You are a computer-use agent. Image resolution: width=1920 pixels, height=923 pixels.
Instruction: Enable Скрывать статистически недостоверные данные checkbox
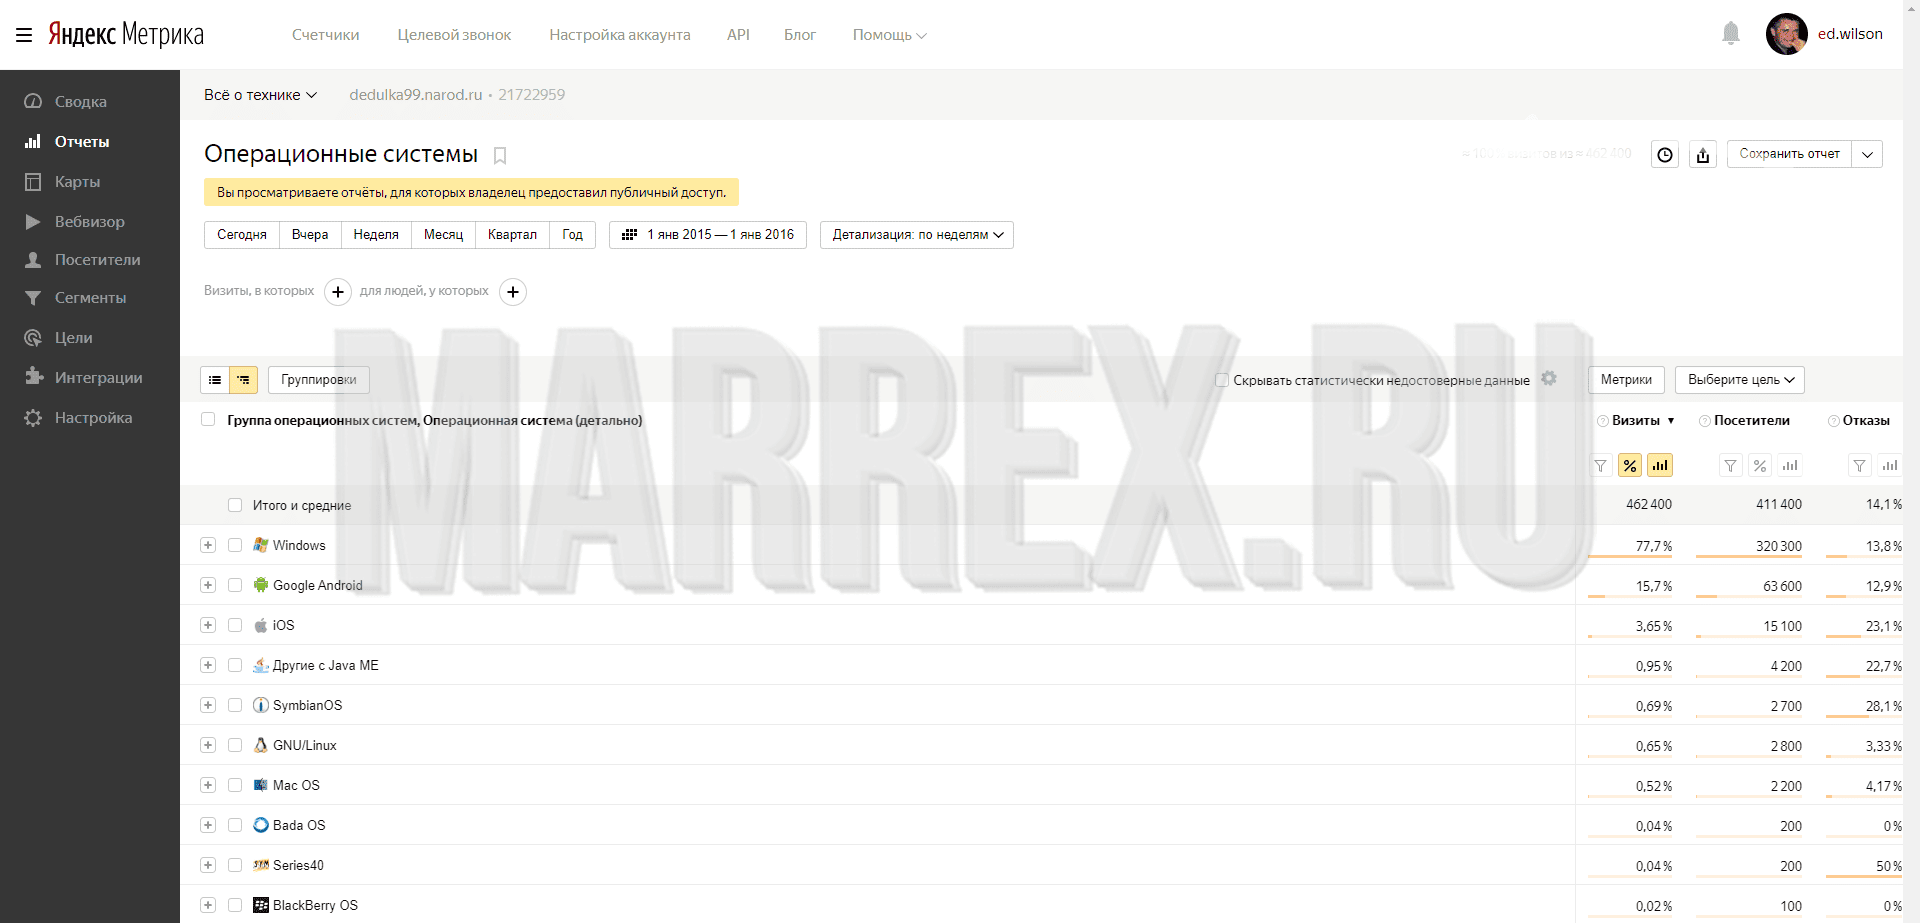click(x=1221, y=380)
